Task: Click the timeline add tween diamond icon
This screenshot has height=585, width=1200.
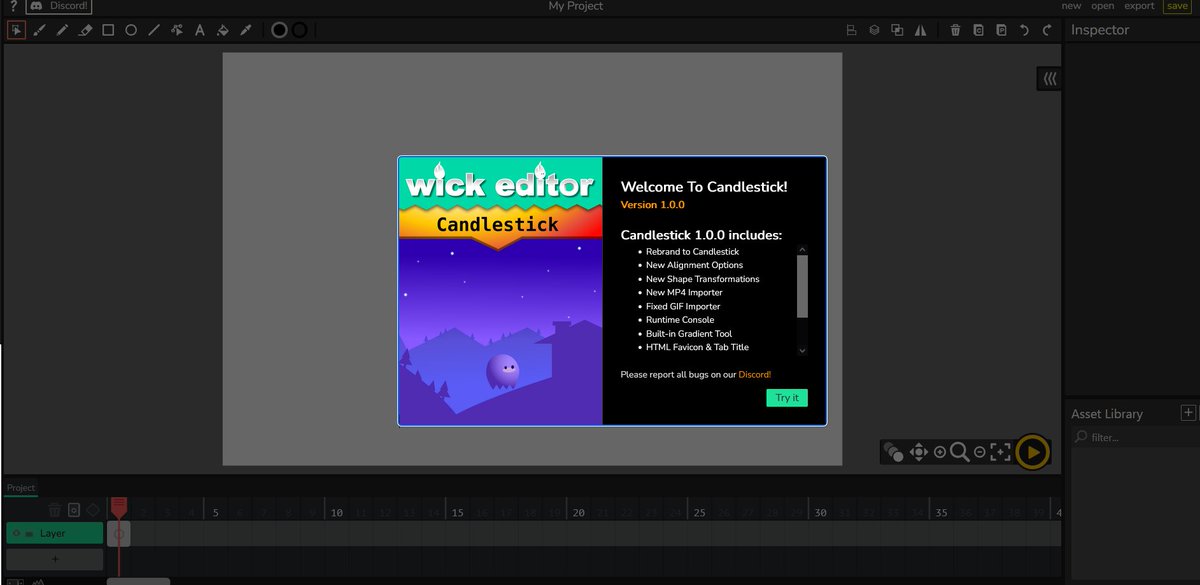Action: point(93,510)
